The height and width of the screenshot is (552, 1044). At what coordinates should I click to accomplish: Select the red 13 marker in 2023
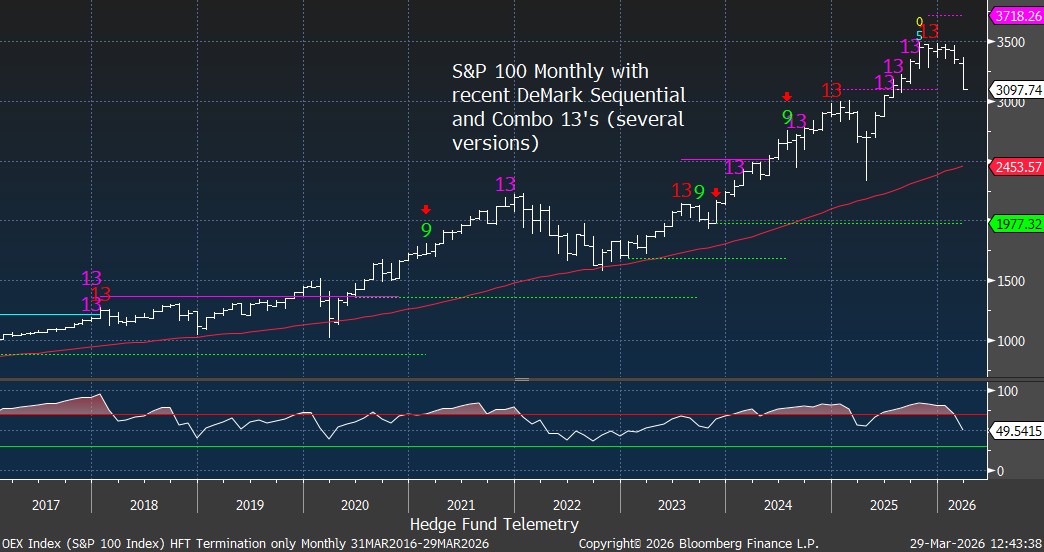coord(681,190)
